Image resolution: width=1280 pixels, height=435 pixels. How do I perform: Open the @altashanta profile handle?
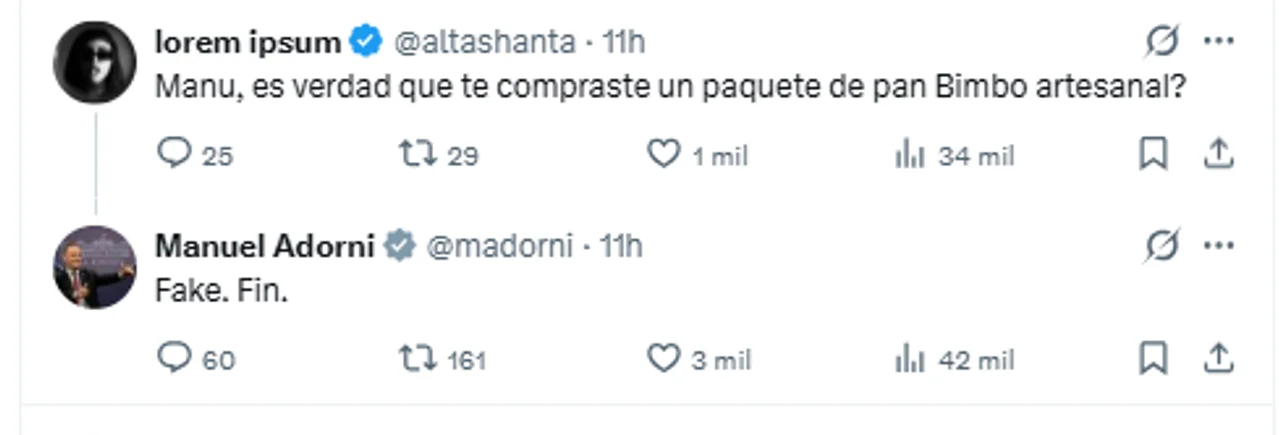[x=485, y=42]
